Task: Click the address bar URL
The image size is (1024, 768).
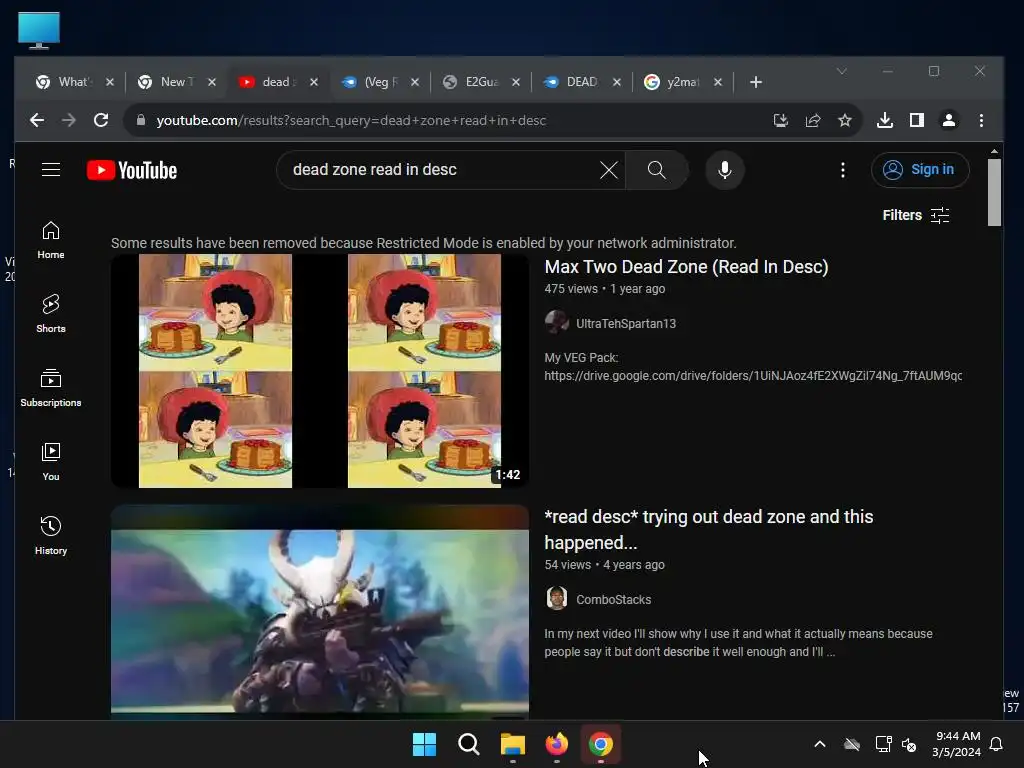Action: pyautogui.click(x=351, y=121)
